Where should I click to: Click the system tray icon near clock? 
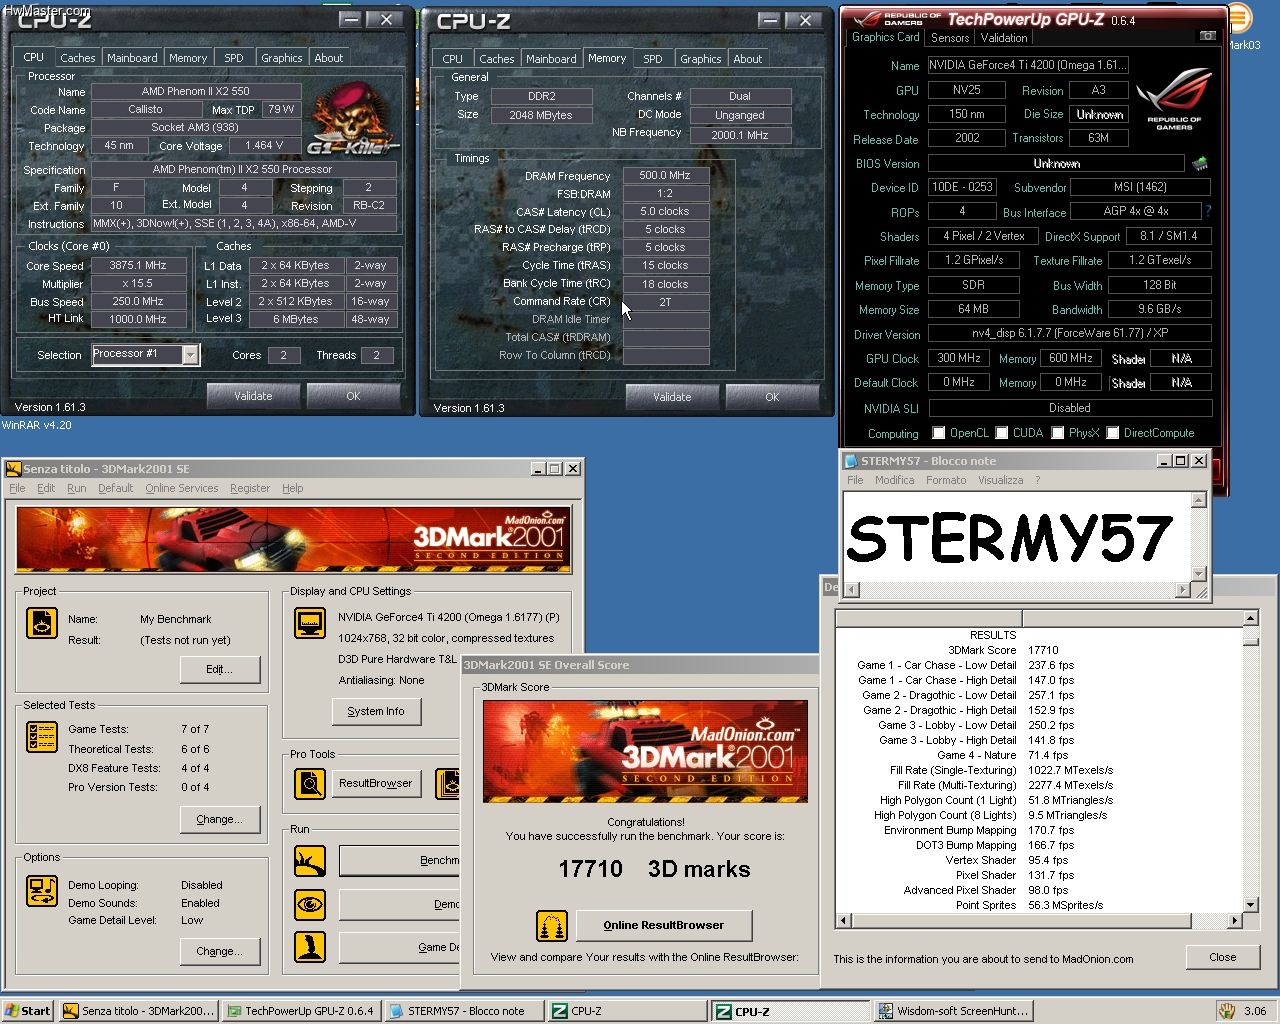[x=1227, y=1011]
